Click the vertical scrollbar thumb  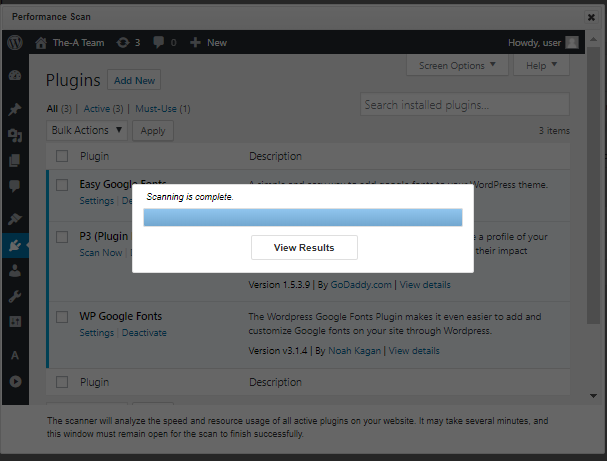pos(593,185)
